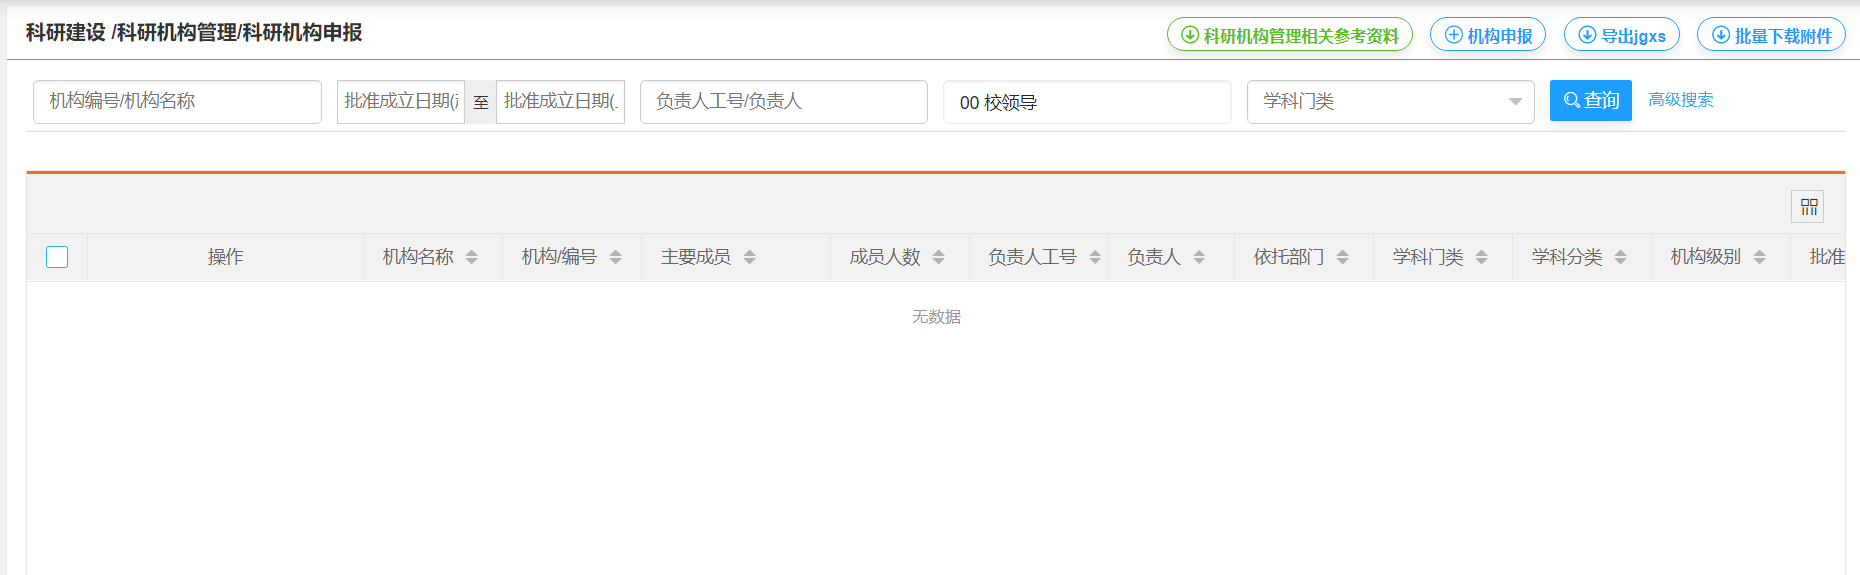
Task: Focus the 机构编号/机构名称 input field
Action: tap(177, 102)
